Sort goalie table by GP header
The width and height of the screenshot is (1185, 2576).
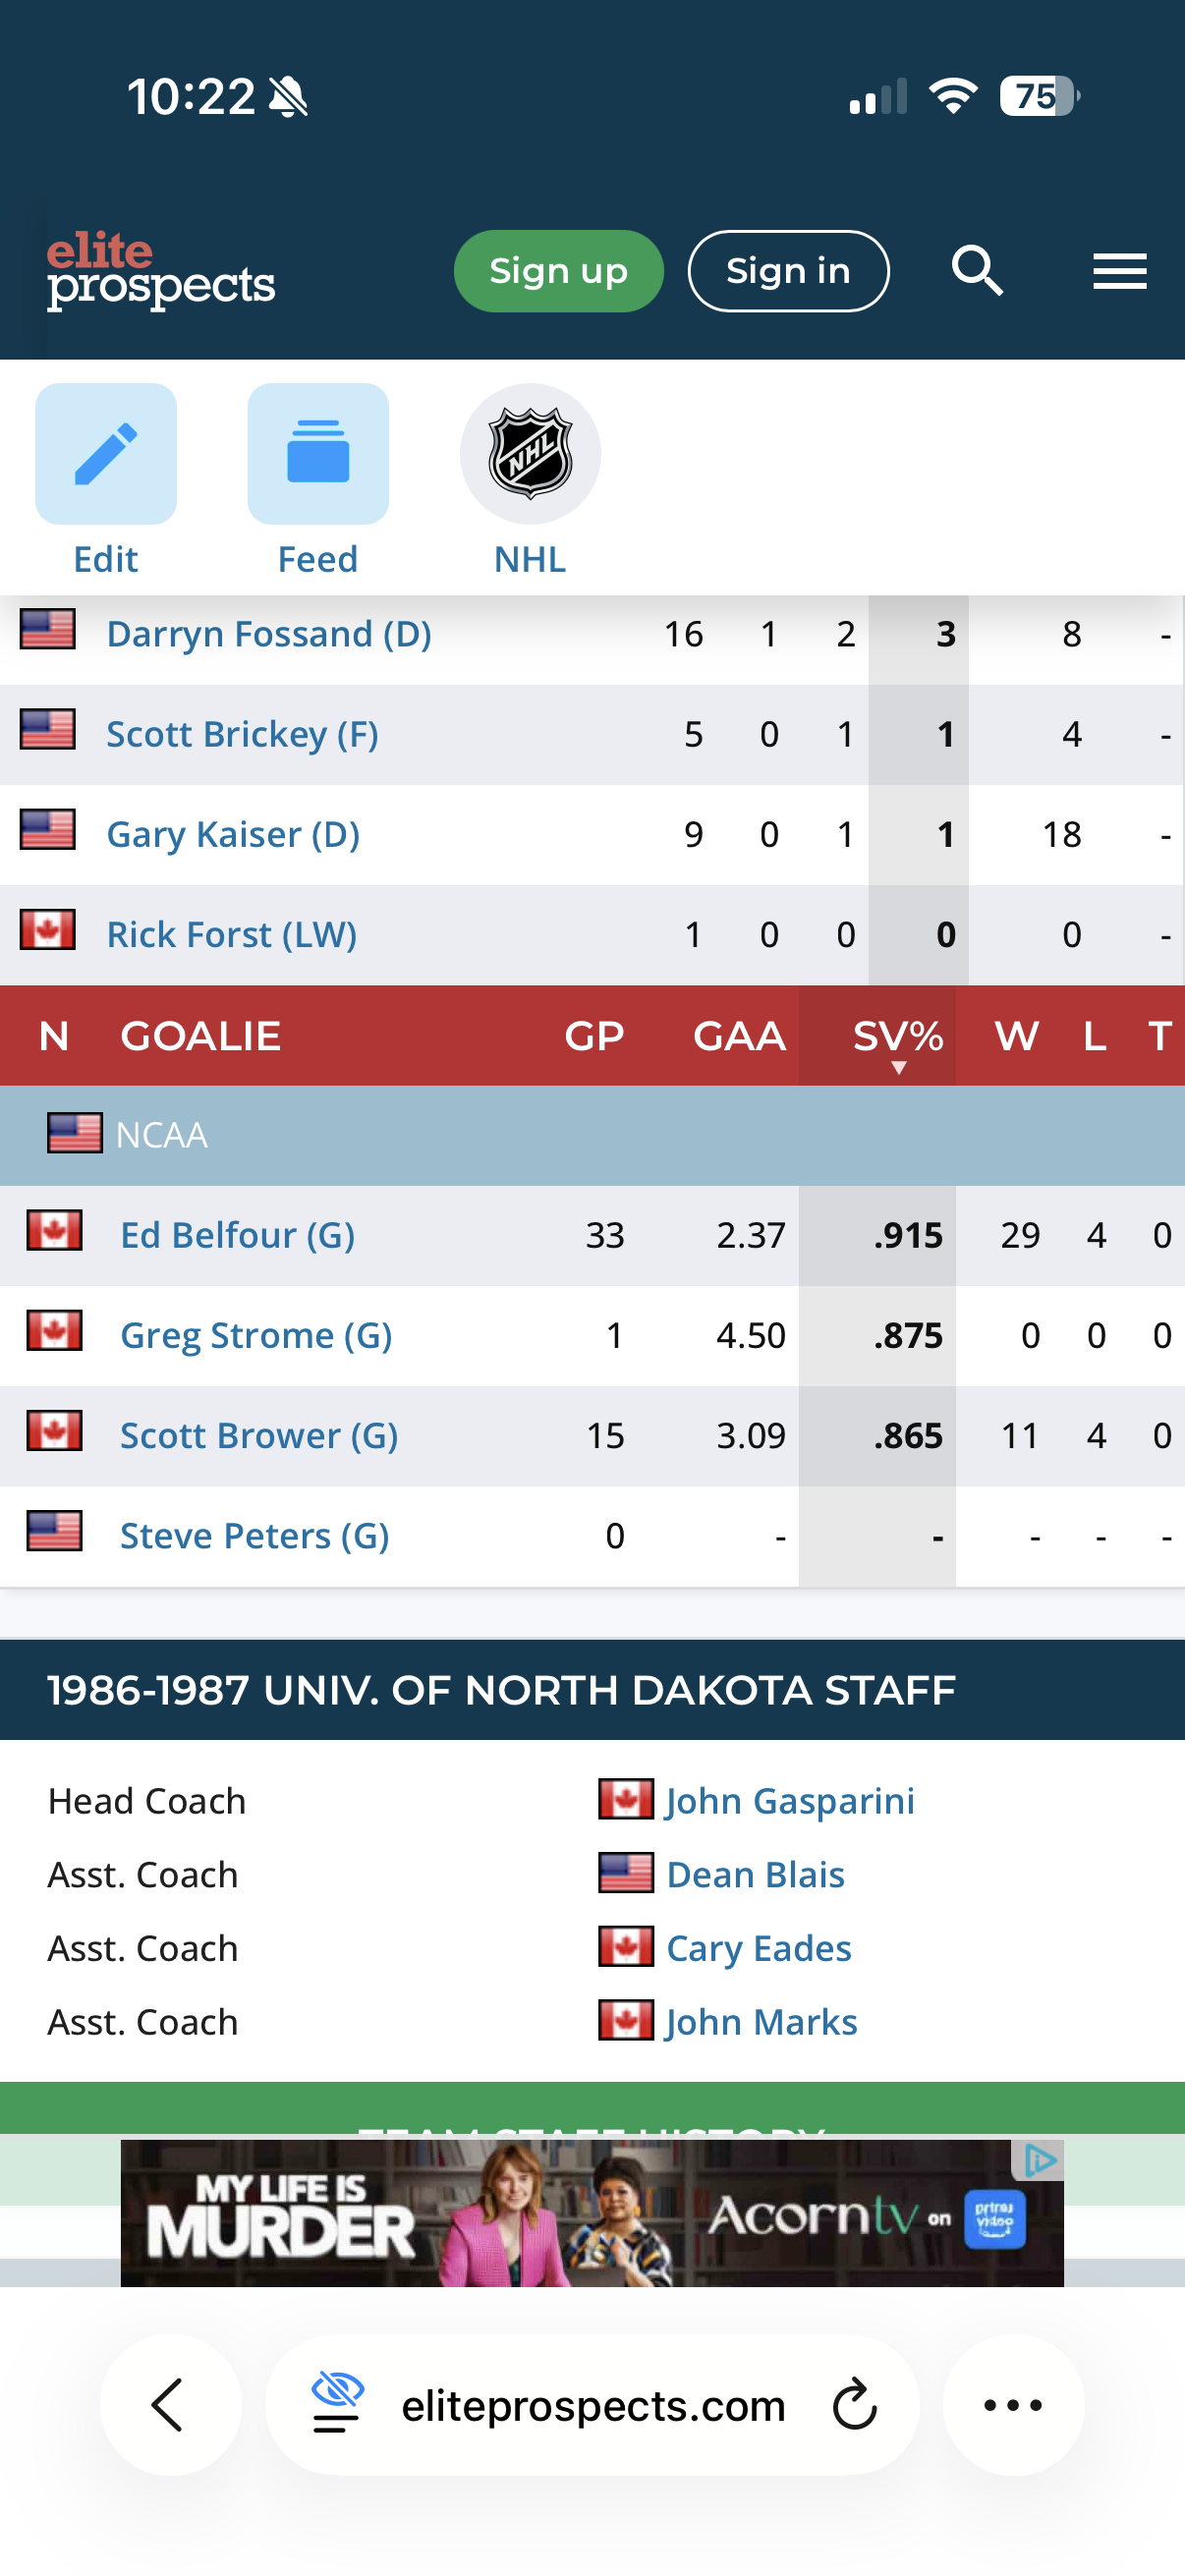(594, 1036)
